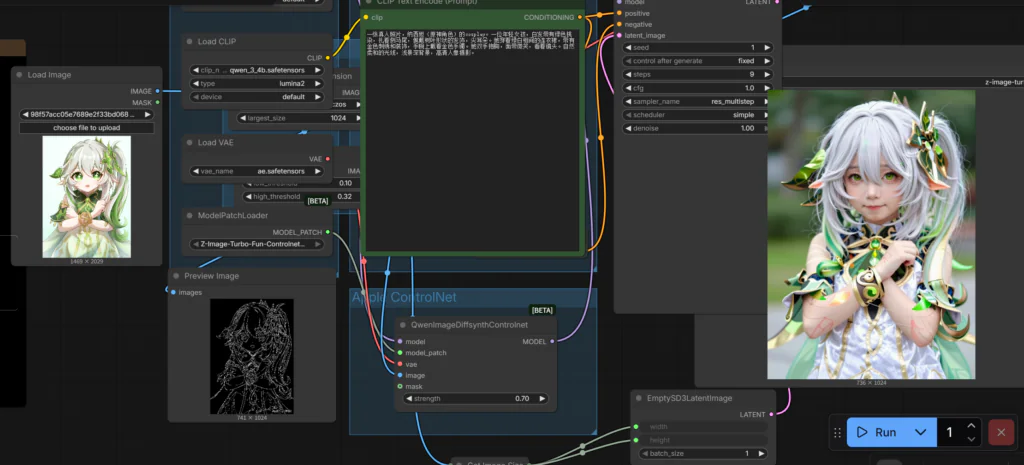Collapse the Load CLIP node via its dot
Screen dimensions: 1024x465
pyautogui.click(x=189, y=43)
